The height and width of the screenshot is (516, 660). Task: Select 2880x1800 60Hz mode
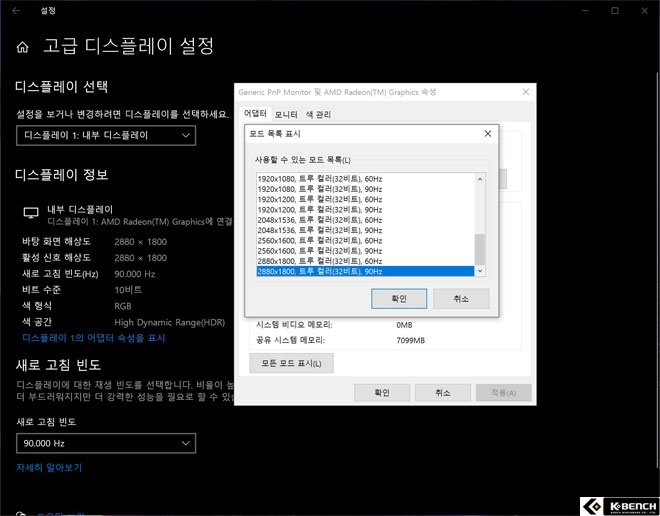tap(365, 261)
